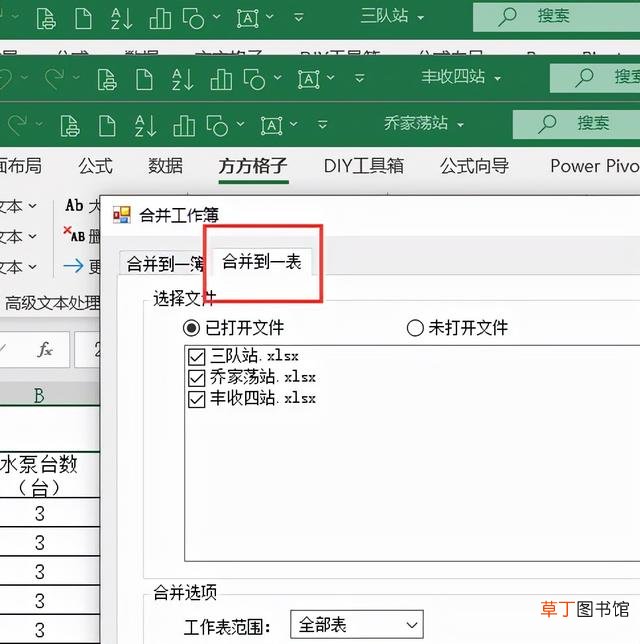Click text box icon in 三队站 window
The image size is (640, 644).
point(248,18)
